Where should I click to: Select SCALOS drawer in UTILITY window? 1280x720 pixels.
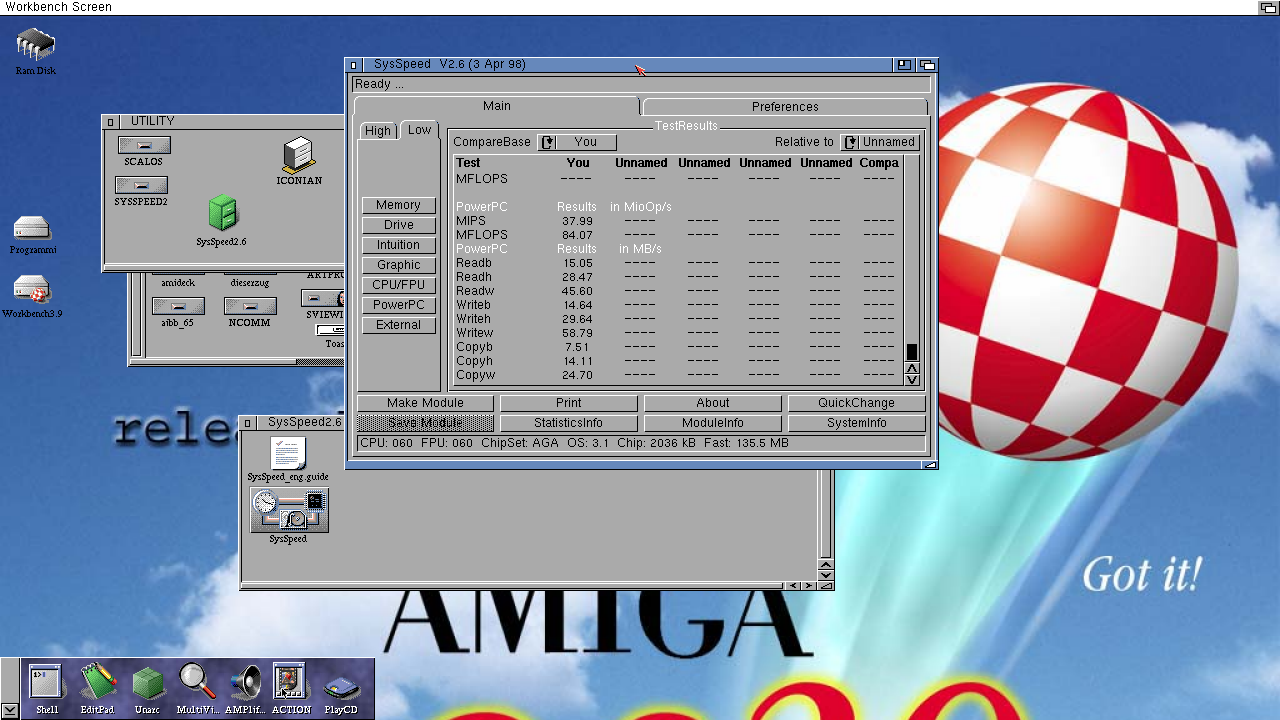tap(144, 151)
